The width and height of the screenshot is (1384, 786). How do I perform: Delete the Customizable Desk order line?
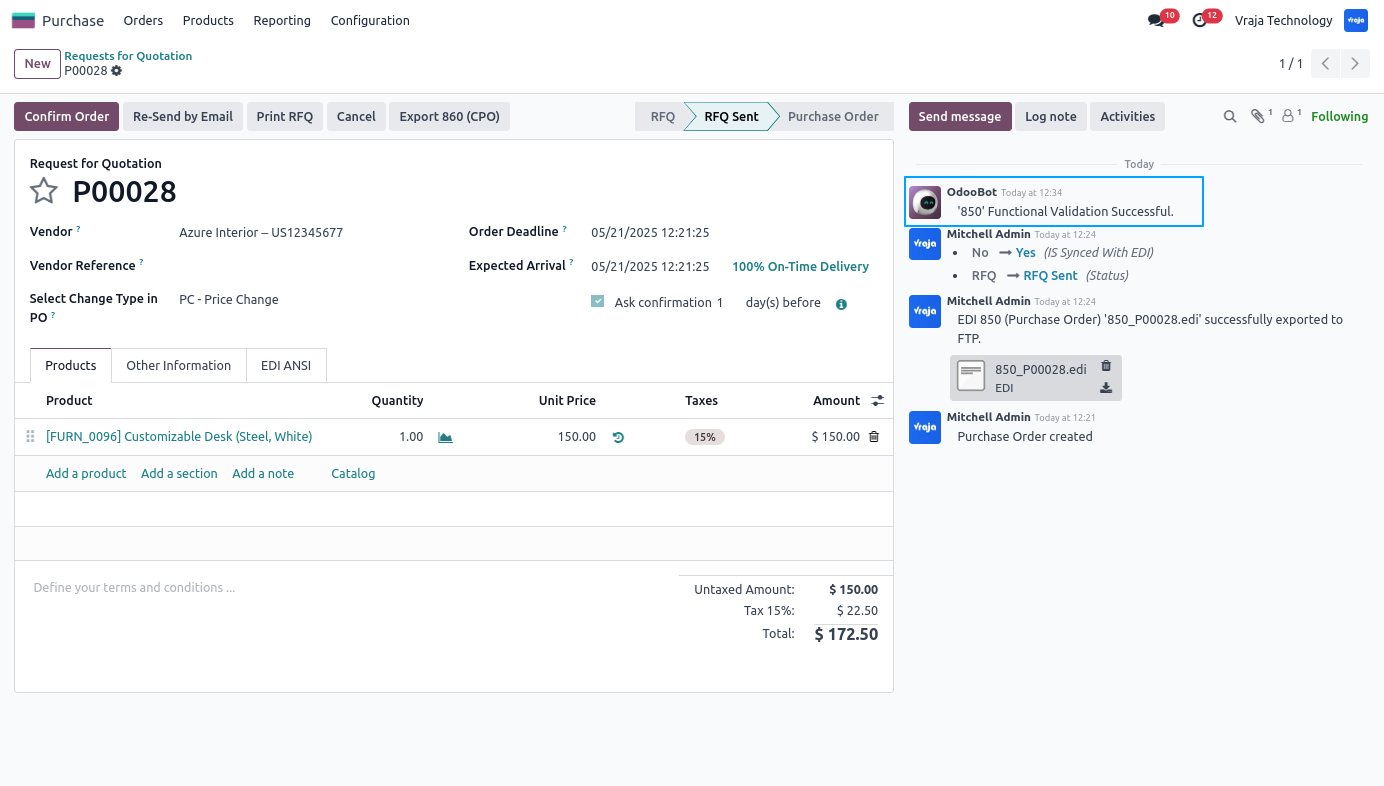pos(874,437)
